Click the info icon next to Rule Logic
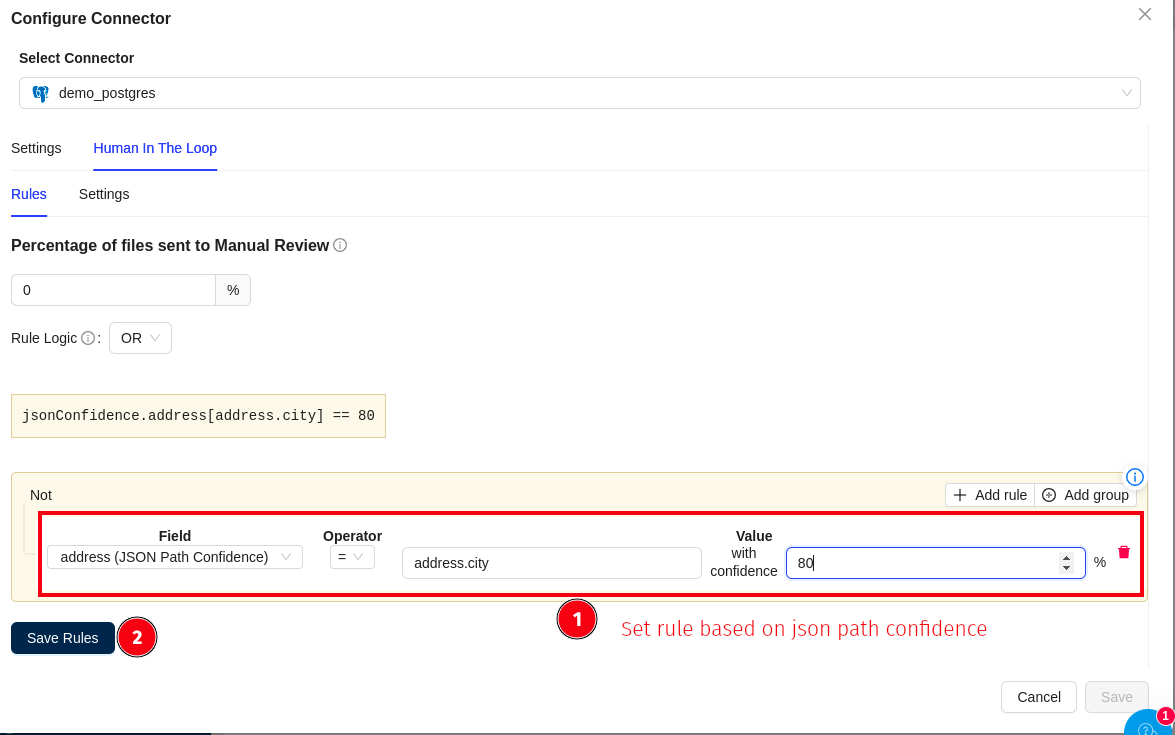 (x=88, y=338)
